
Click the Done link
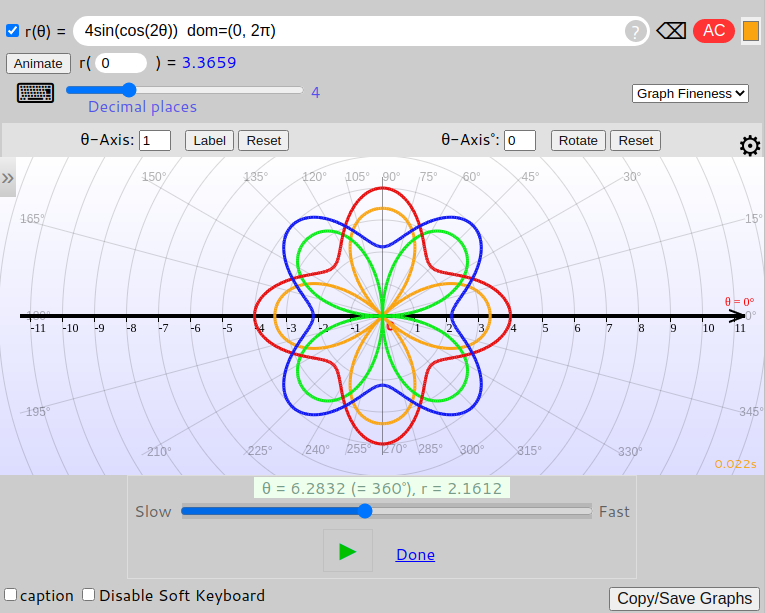tap(415, 554)
